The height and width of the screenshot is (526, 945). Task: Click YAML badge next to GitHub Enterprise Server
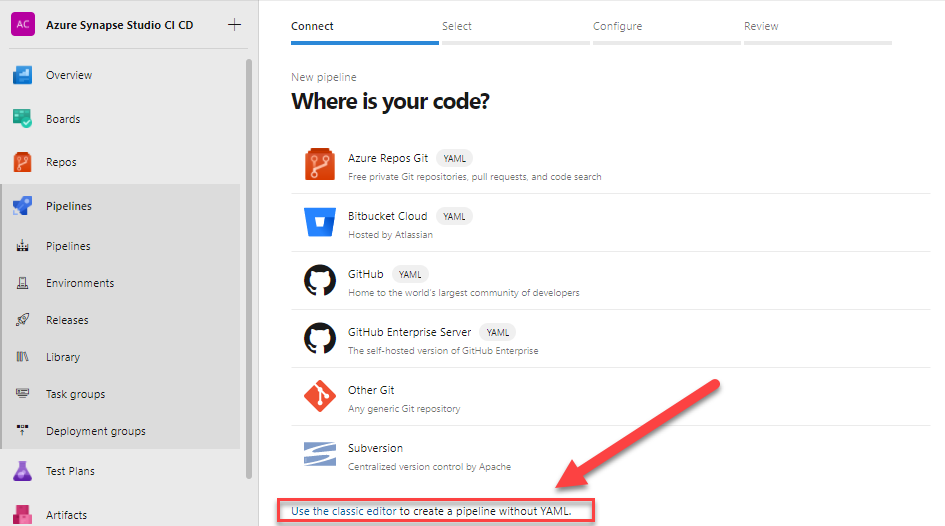point(498,332)
